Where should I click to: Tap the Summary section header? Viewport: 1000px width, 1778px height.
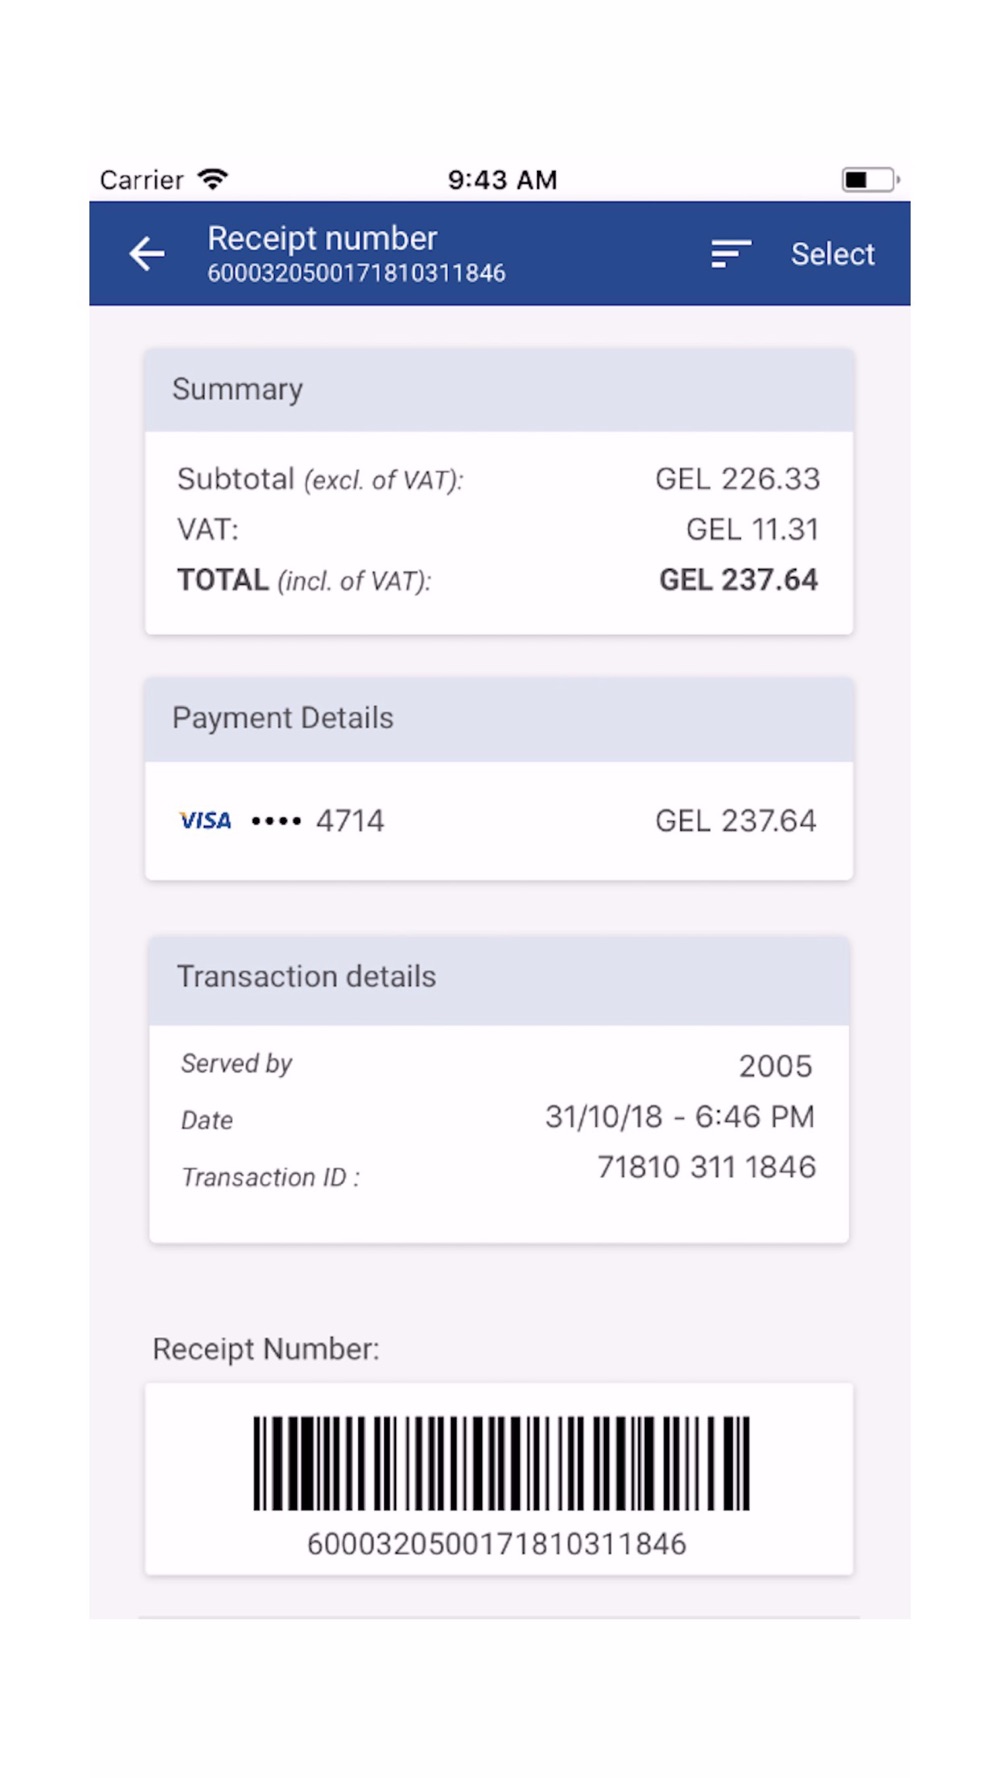(x=499, y=390)
